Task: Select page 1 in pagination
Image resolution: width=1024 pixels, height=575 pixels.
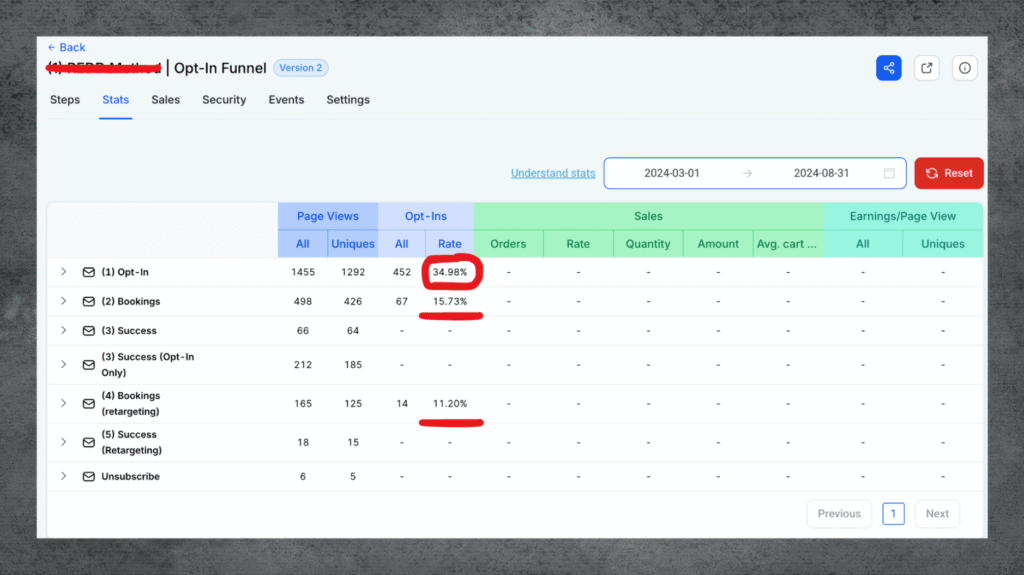Action: [x=893, y=514]
